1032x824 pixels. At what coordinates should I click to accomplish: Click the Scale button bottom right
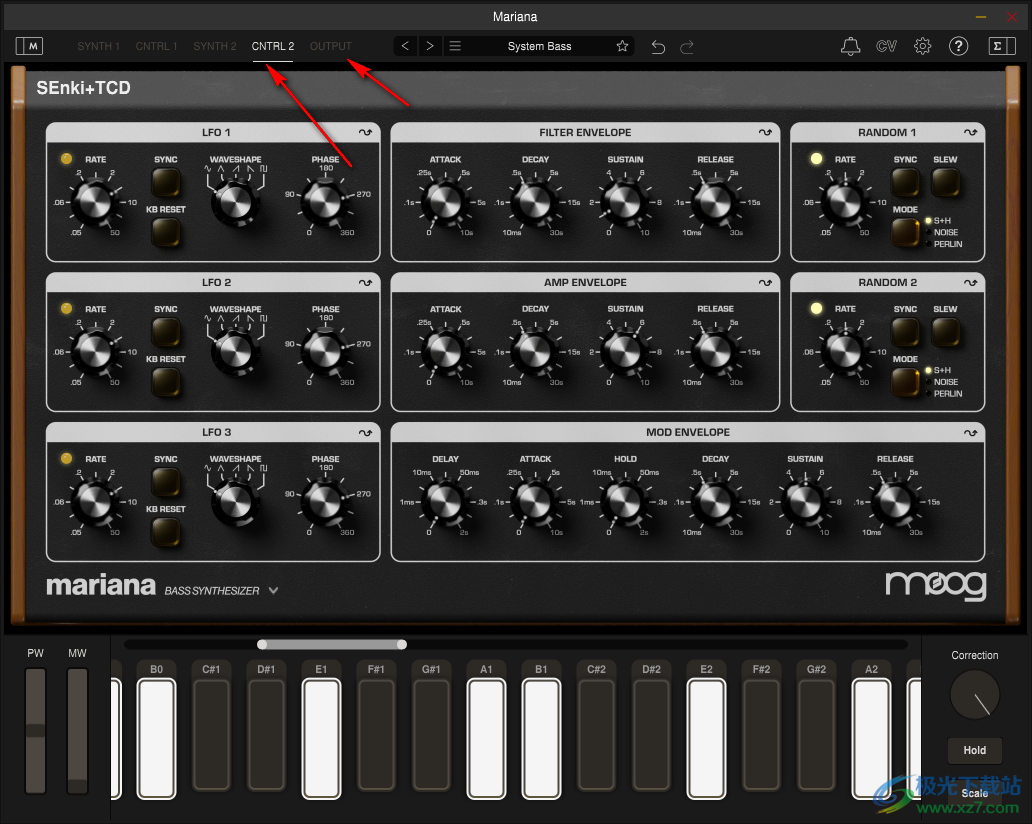(x=974, y=792)
